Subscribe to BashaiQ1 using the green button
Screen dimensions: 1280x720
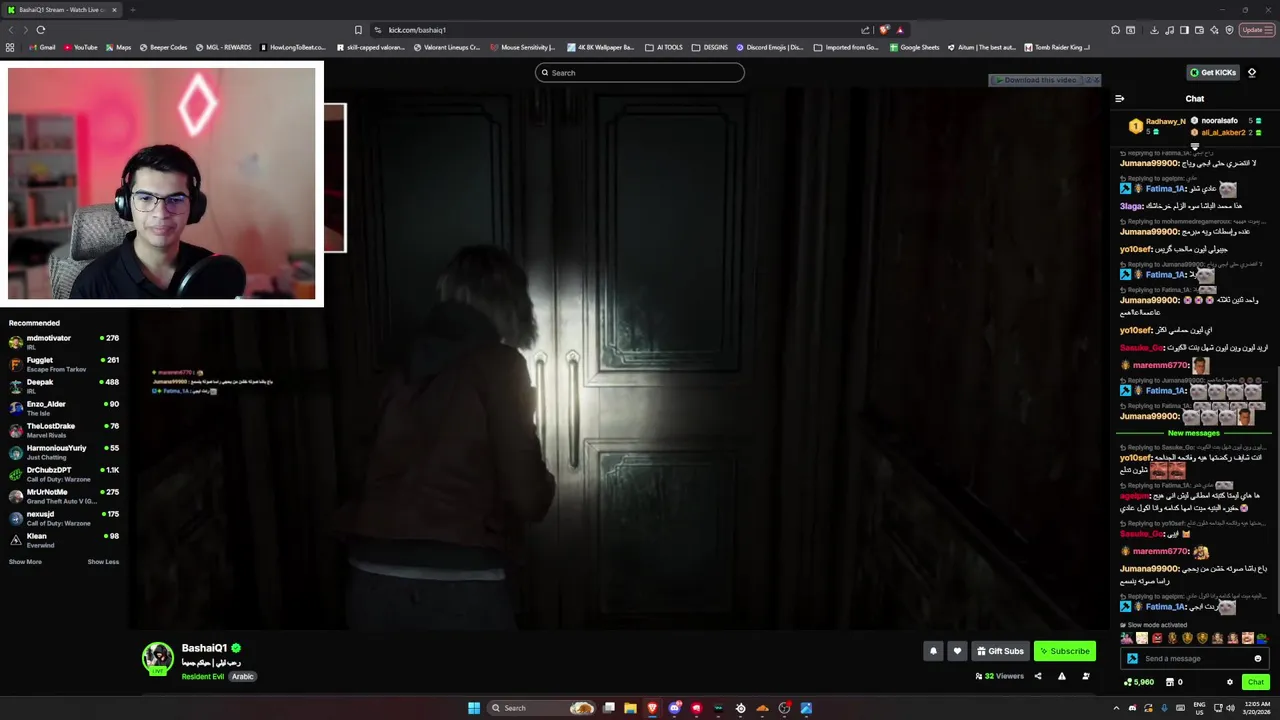pyautogui.click(x=1064, y=651)
